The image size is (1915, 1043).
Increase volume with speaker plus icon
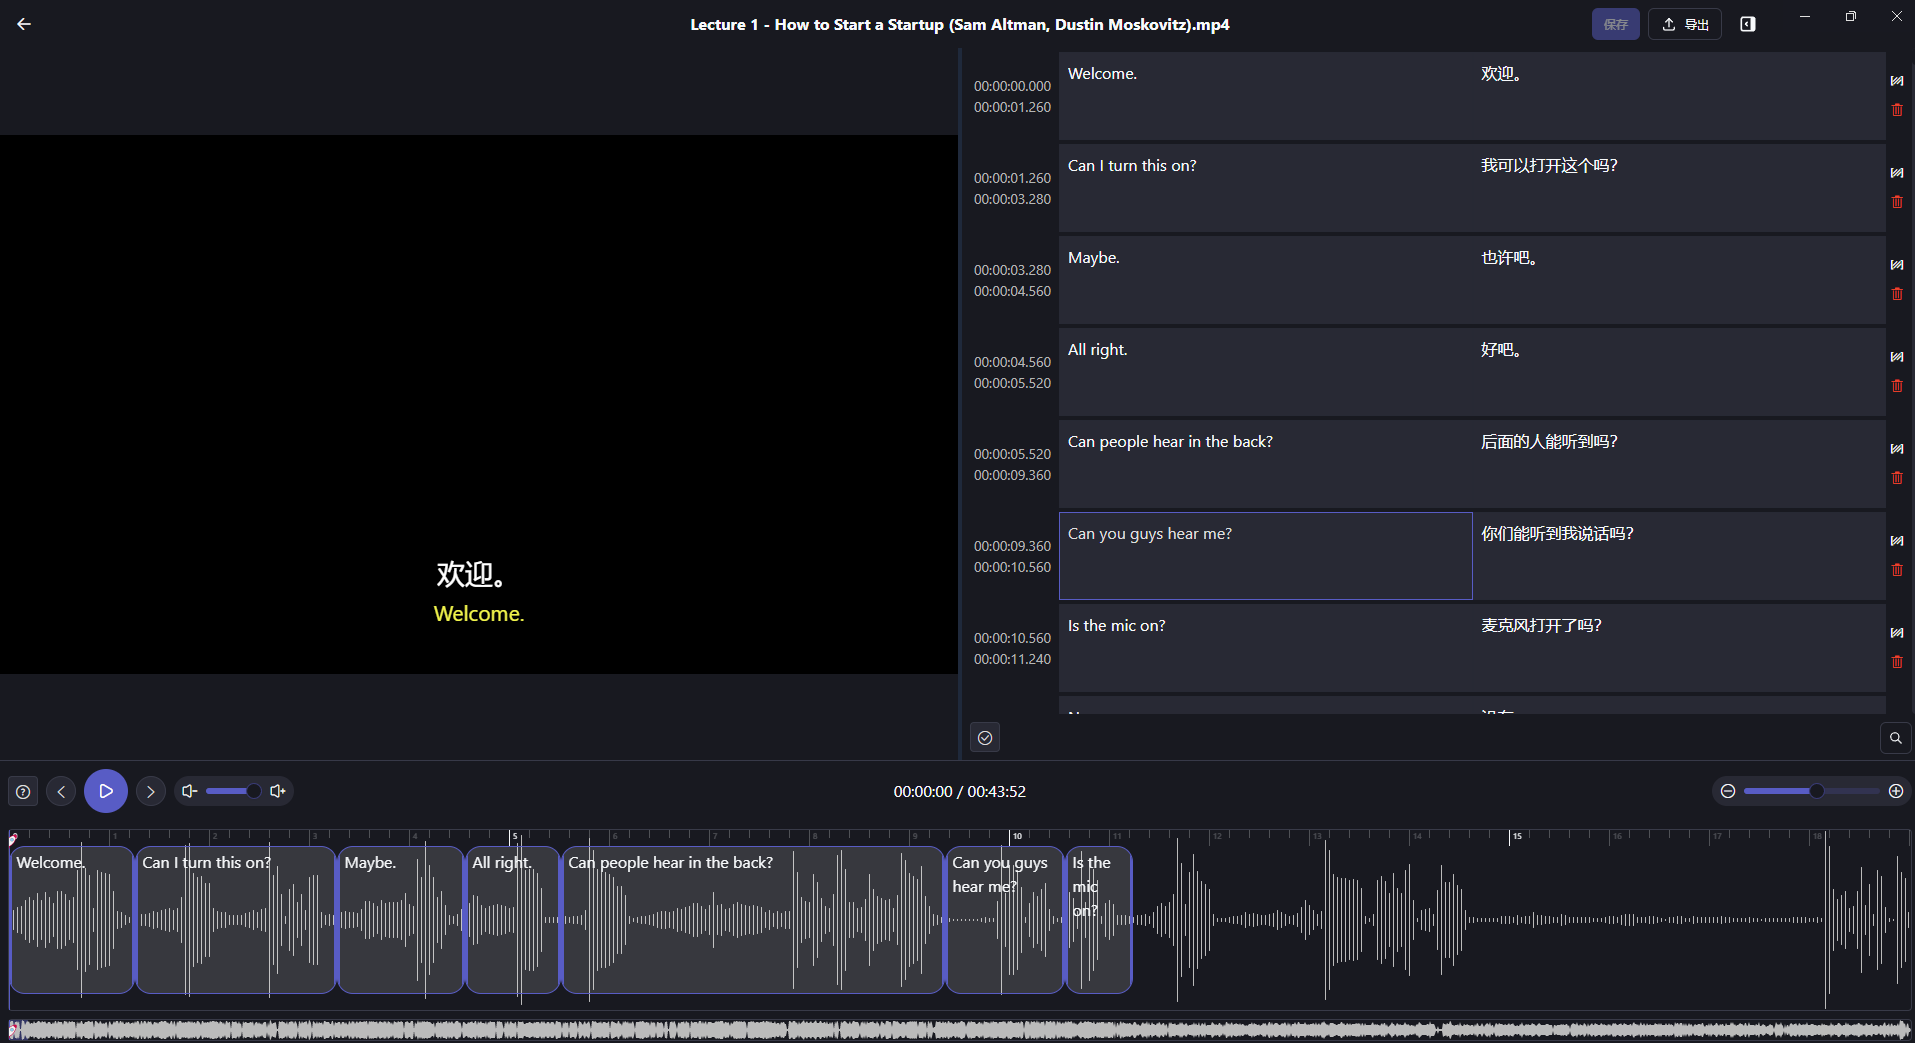point(278,791)
